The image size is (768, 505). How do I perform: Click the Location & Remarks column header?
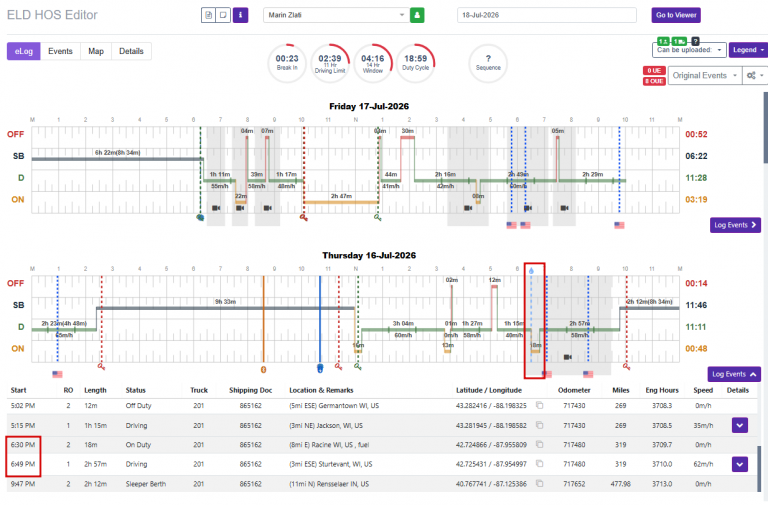321,390
